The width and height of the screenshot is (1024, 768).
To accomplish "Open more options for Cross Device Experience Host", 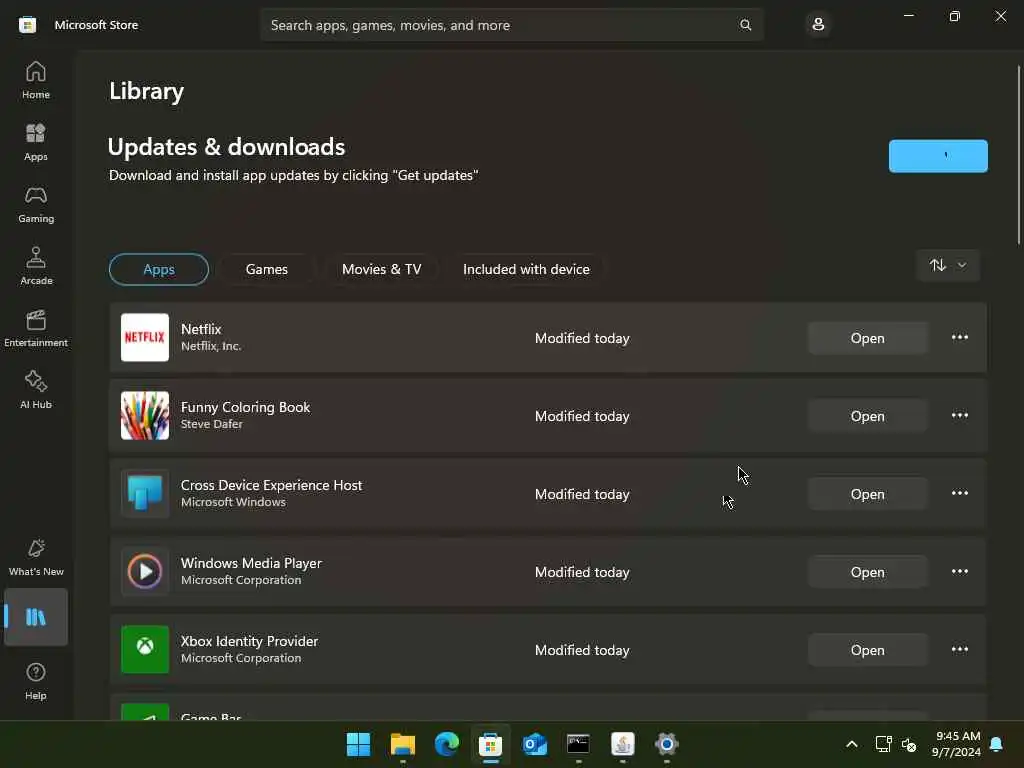I will 959,494.
